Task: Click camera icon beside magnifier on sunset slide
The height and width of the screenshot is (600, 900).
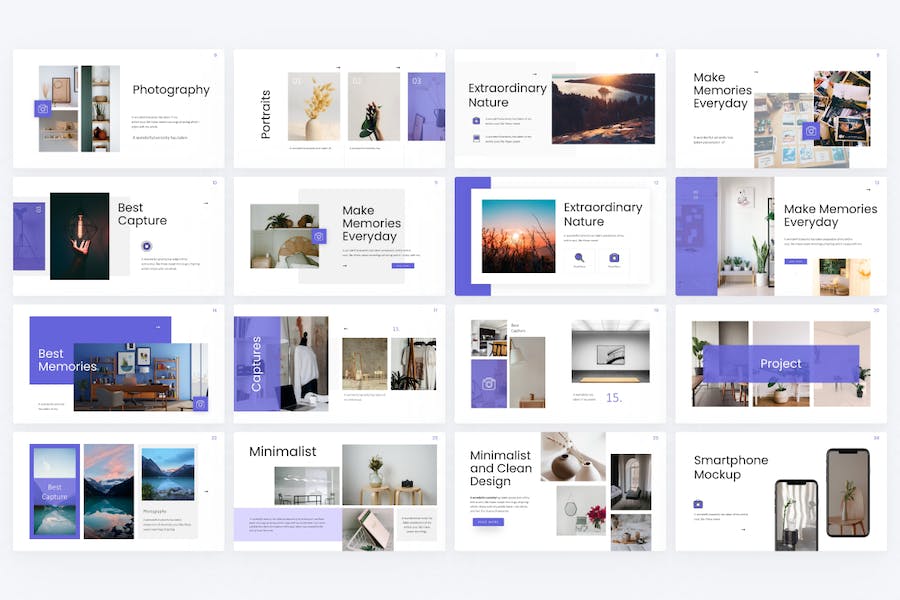Action: 614,258
